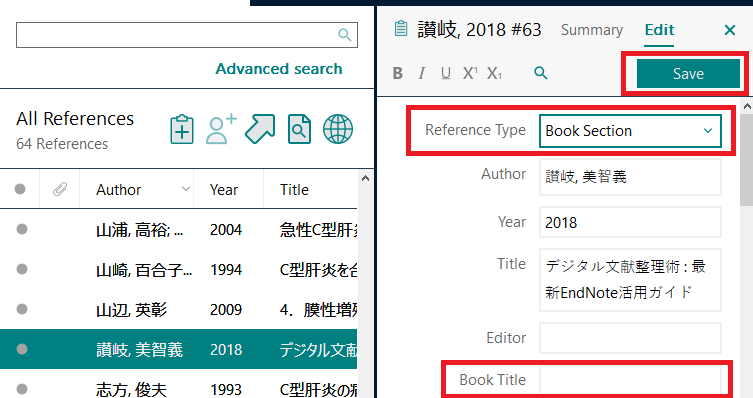Screen dimensions: 753x398
Task: Click the share library person-plus icon
Action: (x=221, y=129)
